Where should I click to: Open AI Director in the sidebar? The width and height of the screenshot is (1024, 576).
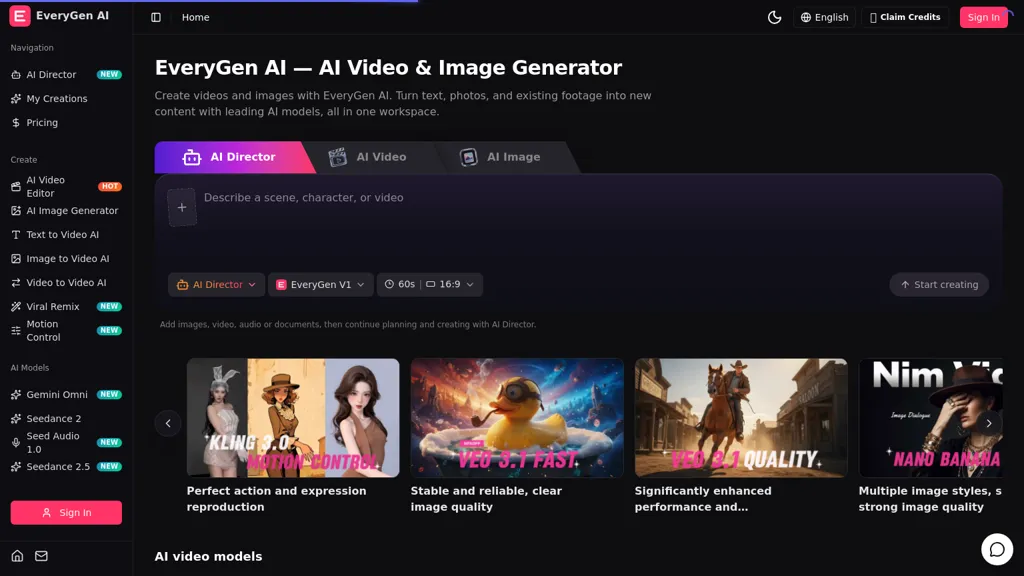(66, 74)
